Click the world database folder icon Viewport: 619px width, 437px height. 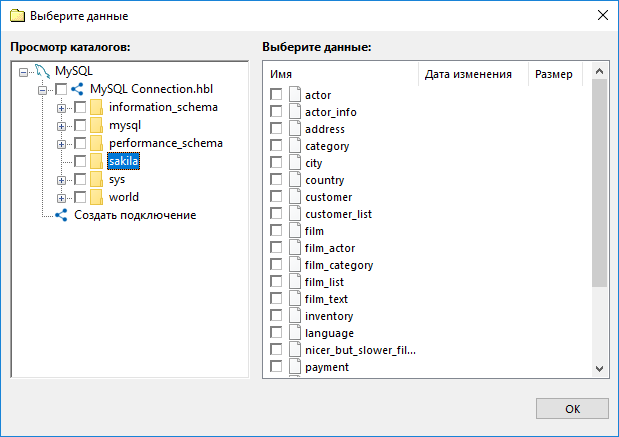pos(97,198)
